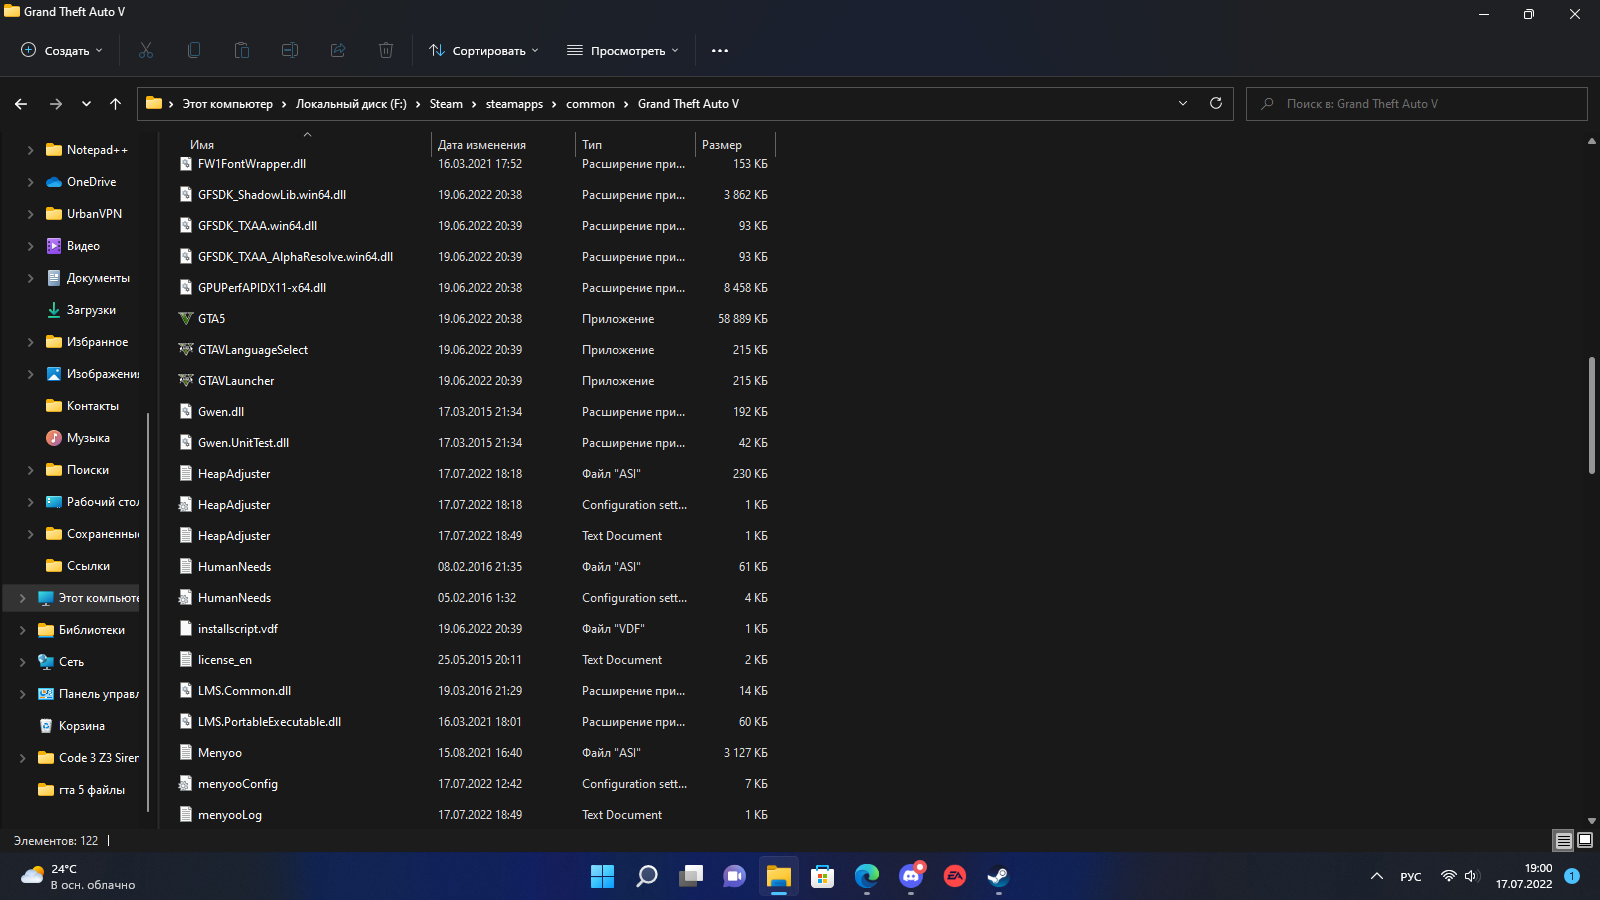Screen dimensions: 1600x900
Task: Open Steam from the taskbar
Action: [x=998, y=877]
